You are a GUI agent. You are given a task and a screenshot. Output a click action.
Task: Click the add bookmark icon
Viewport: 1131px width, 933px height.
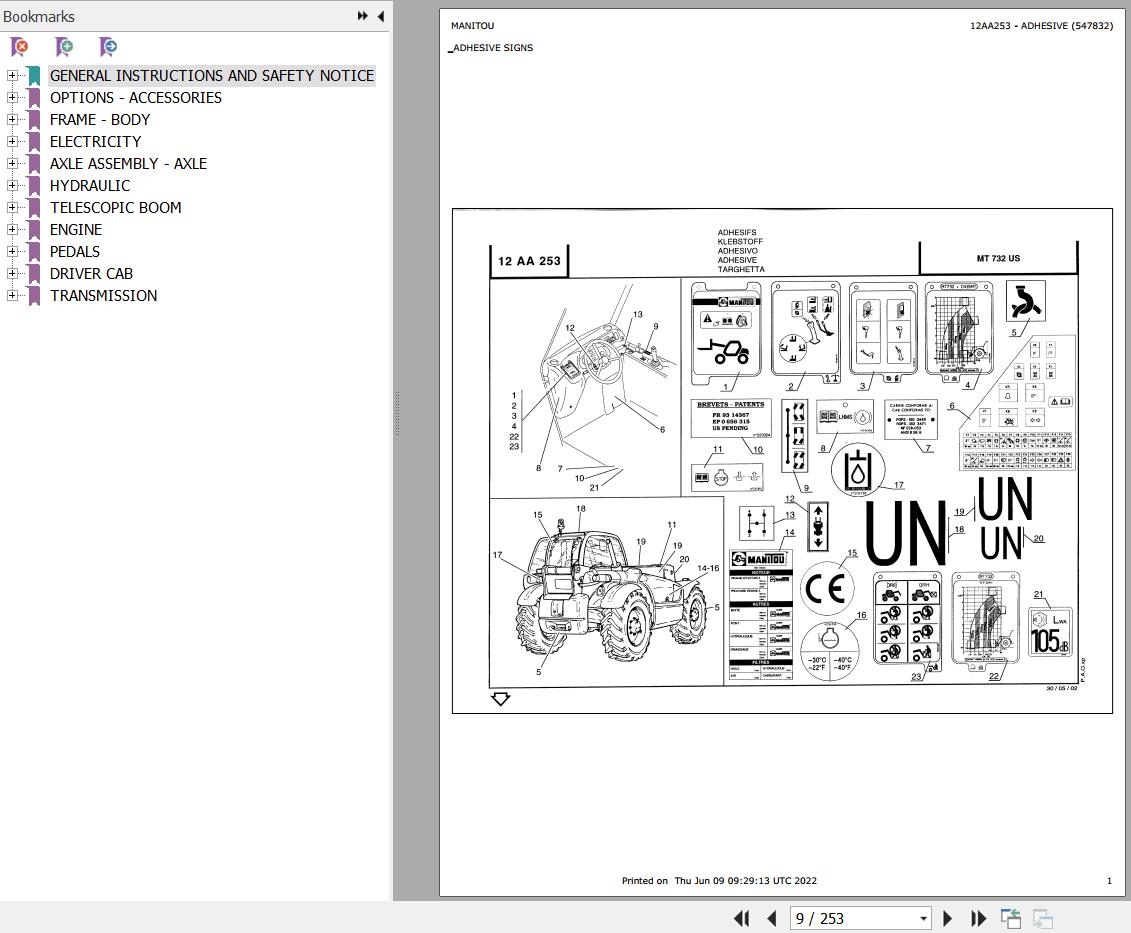point(64,48)
